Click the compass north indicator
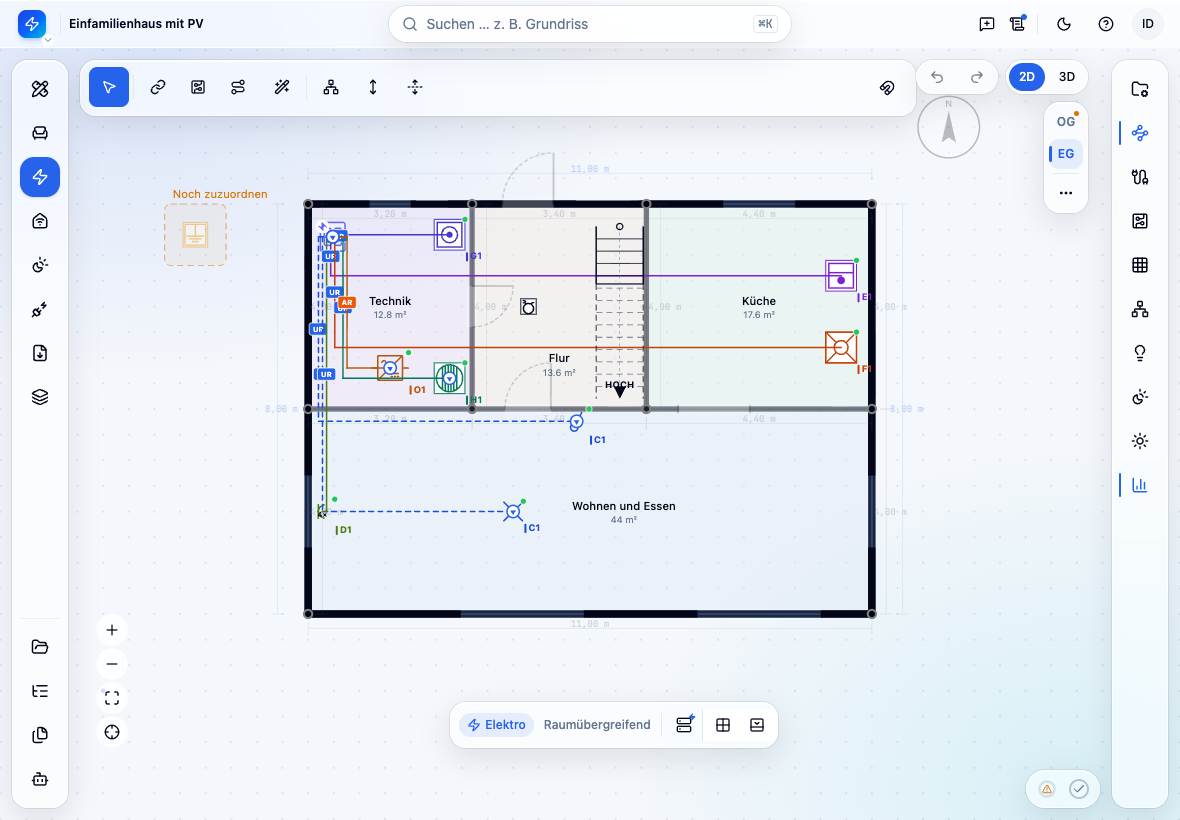 click(x=948, y=127)
